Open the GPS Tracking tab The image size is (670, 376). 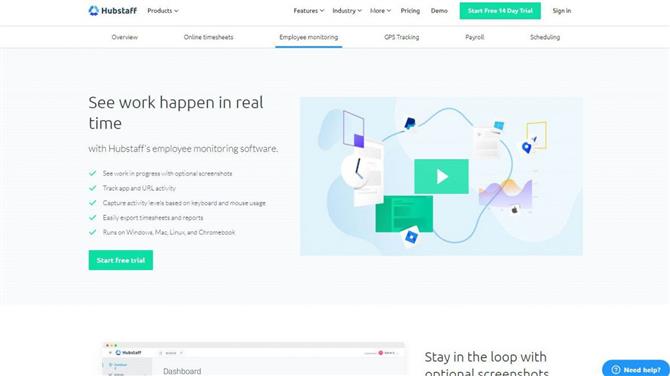(402, 37)
